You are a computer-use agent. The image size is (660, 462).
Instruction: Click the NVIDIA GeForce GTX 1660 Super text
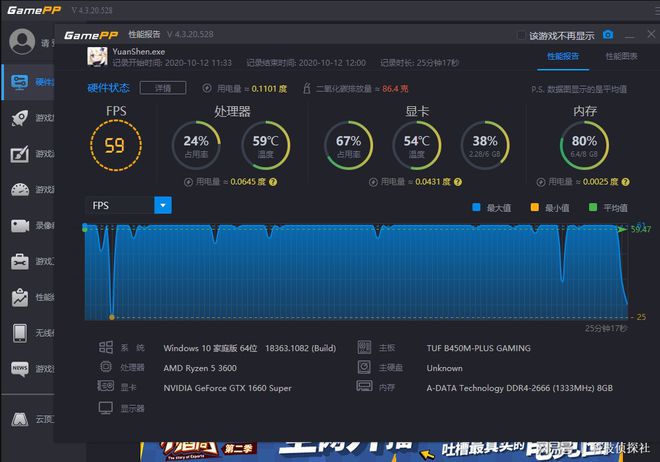point(227,388)
